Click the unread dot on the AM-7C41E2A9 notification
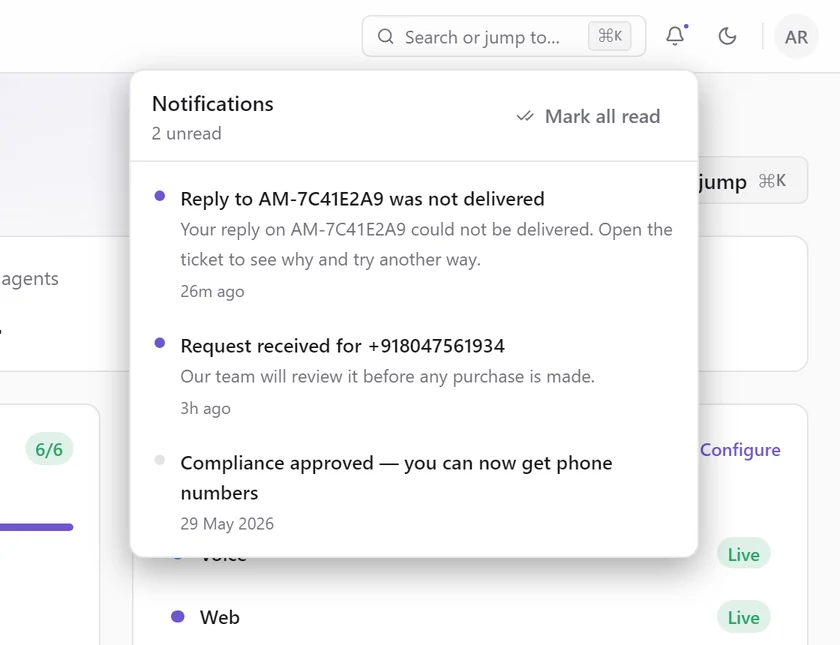 (x=160, y=196)
